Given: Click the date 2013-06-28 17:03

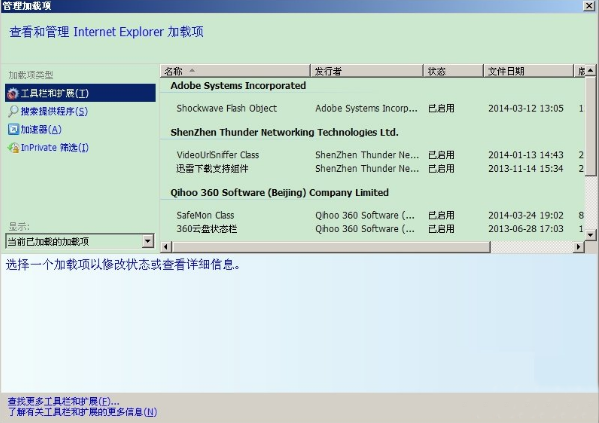Looking at the screenshot, I should coord(526,229).
